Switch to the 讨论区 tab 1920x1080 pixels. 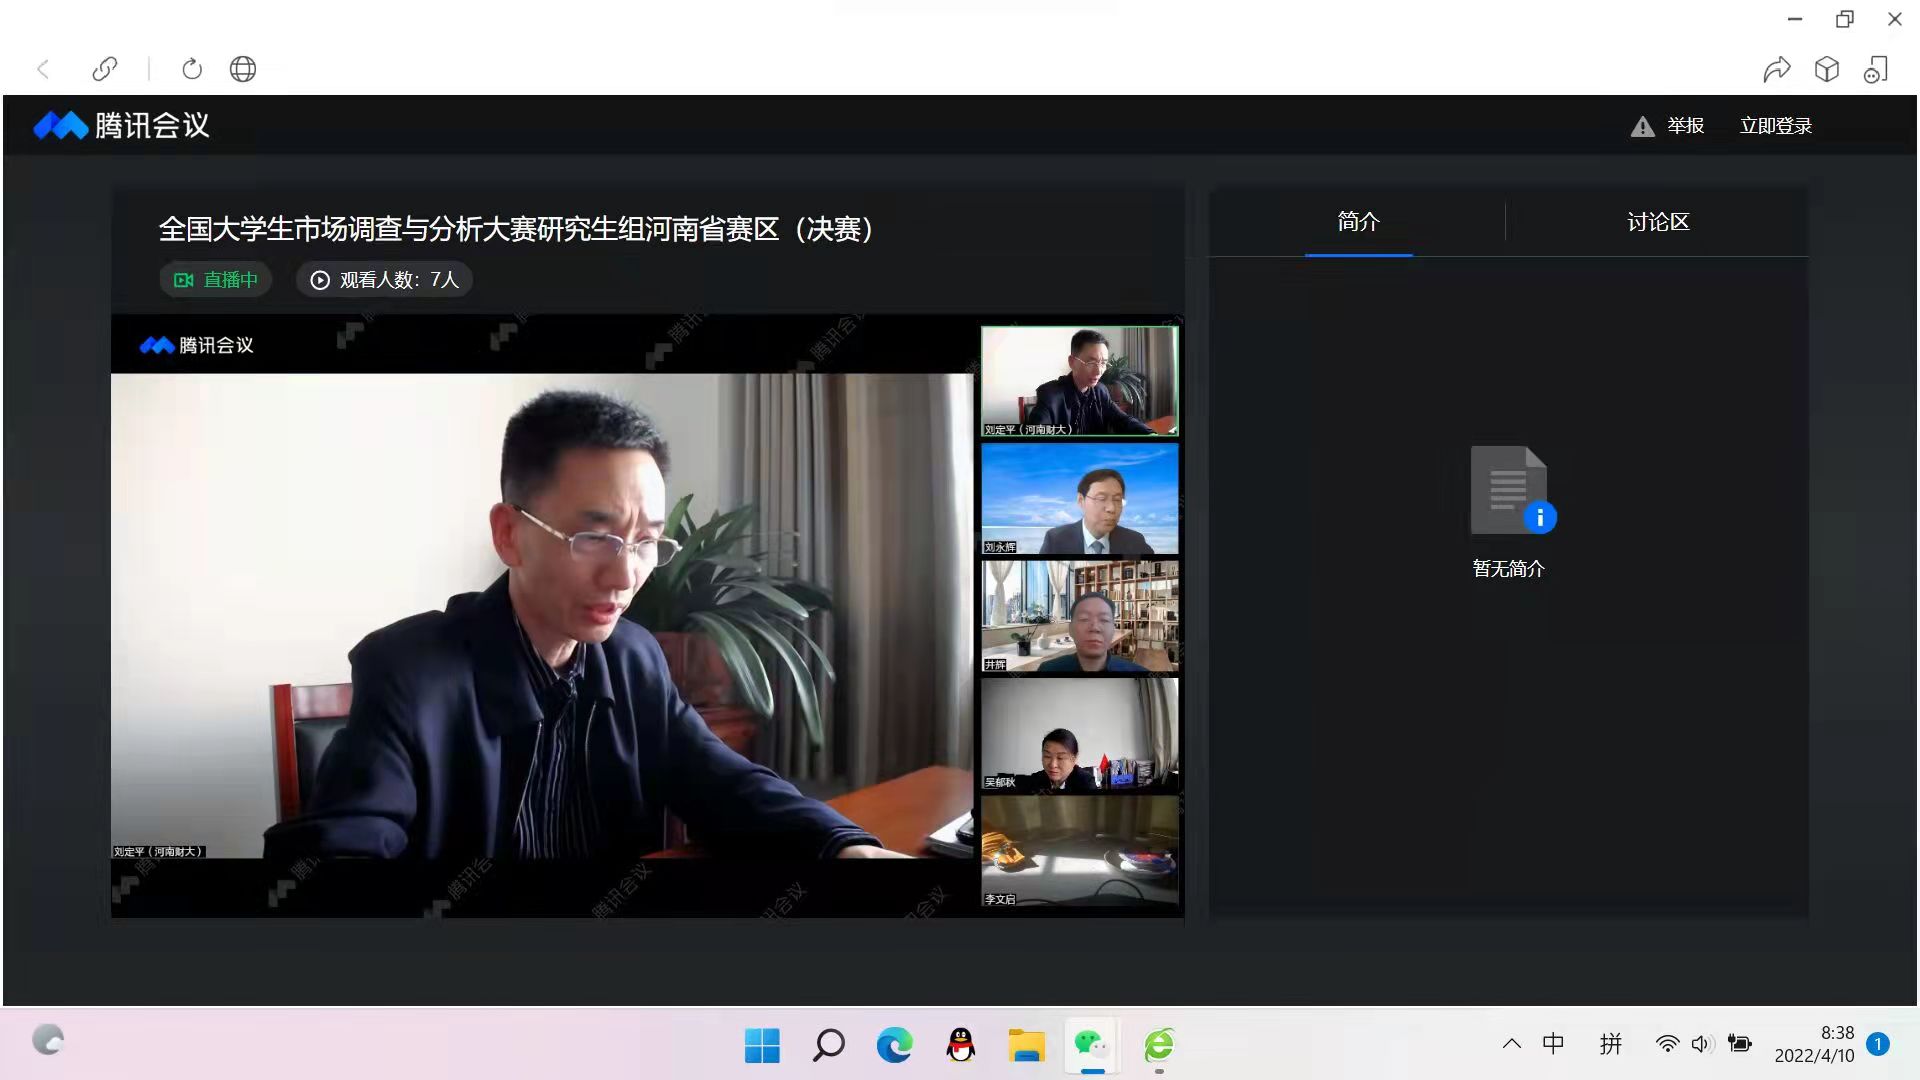click(x=1657, y=222)
